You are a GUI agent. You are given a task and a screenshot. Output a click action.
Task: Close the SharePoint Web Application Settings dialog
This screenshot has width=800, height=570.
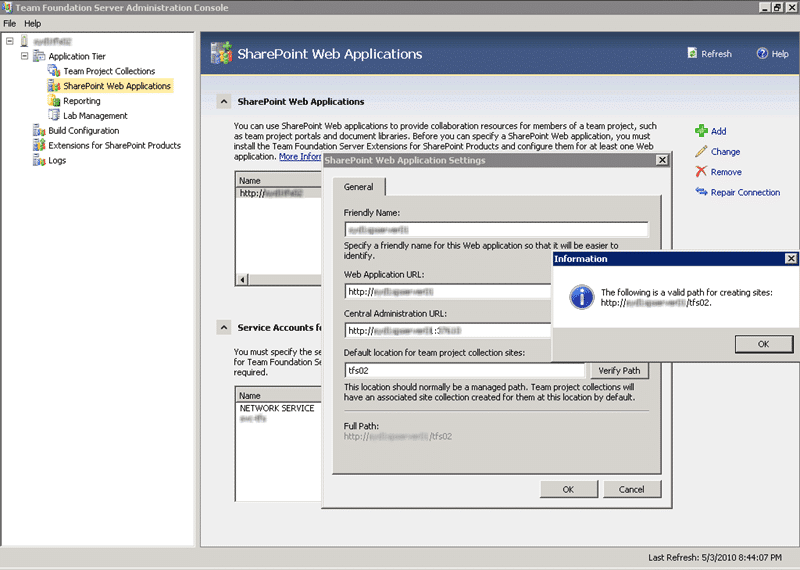coord(662,160)
